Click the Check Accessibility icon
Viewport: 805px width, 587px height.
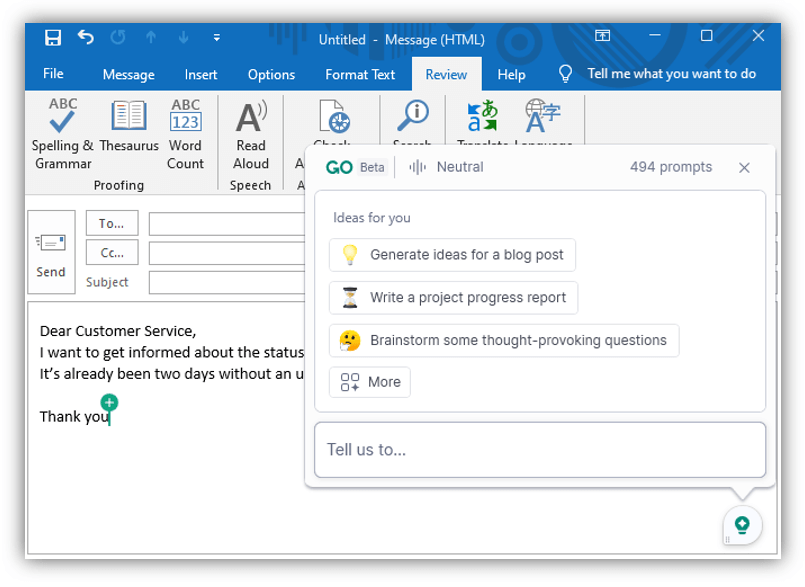pyautogui.click(x=334, y=117)
